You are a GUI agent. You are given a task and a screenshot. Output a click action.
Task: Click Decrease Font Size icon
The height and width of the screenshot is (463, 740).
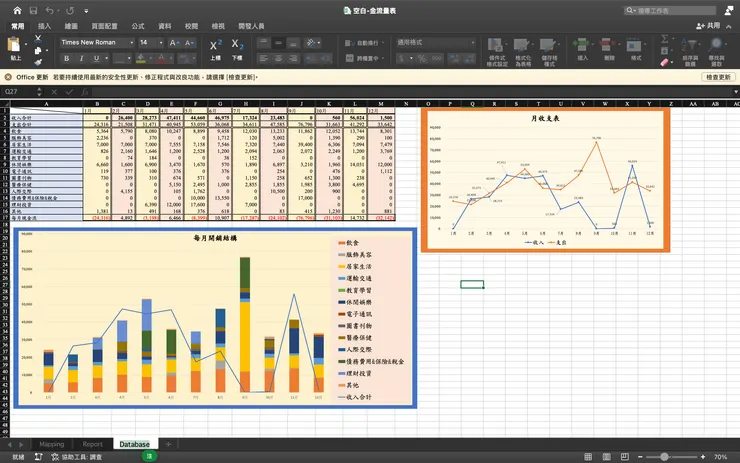pos(189,43)
